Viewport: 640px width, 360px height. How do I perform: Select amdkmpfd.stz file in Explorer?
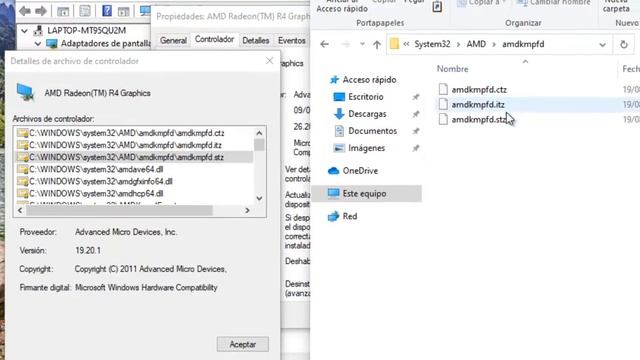(x=479, y=120)
